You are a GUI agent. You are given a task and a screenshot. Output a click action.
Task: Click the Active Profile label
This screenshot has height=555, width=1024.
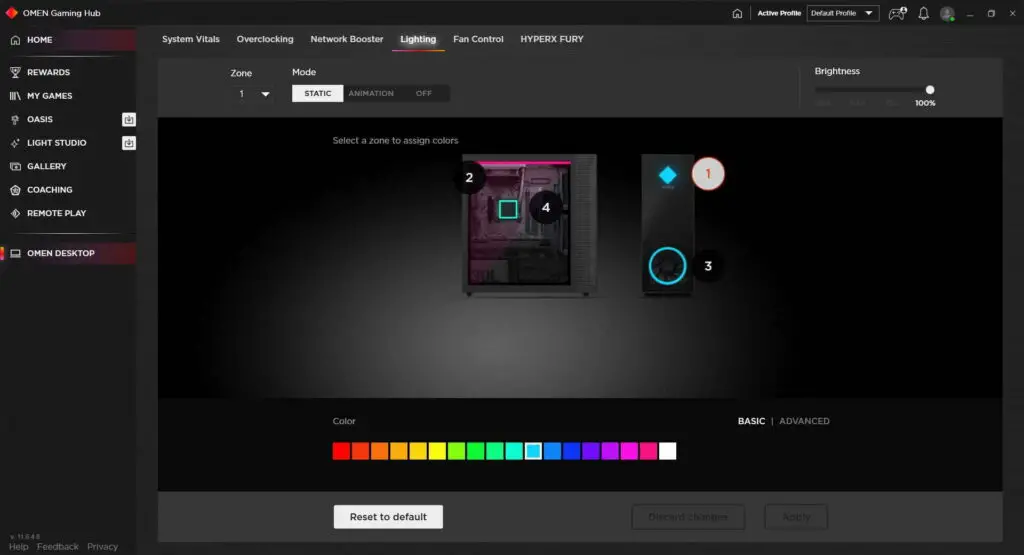pos(778,13)
